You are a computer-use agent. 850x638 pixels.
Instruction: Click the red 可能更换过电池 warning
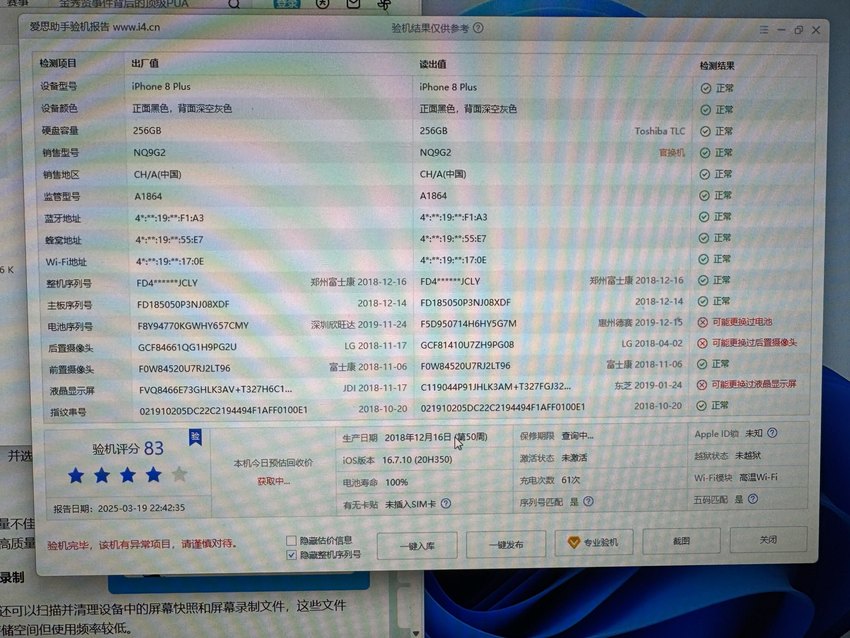742,322
